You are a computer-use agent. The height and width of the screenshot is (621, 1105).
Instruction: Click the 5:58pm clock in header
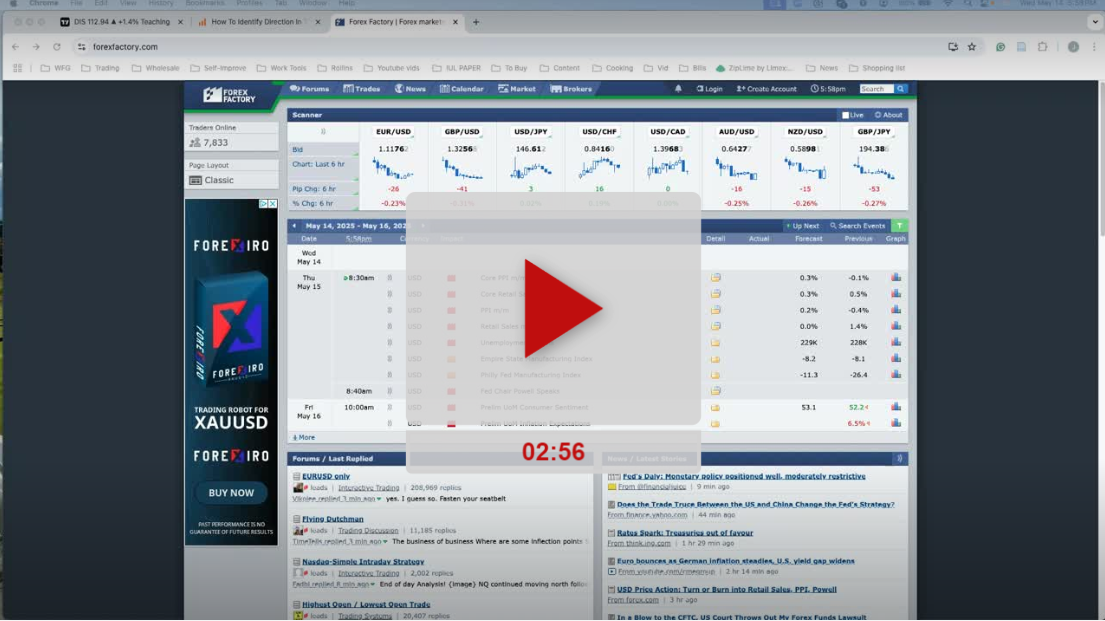(828, 89)
